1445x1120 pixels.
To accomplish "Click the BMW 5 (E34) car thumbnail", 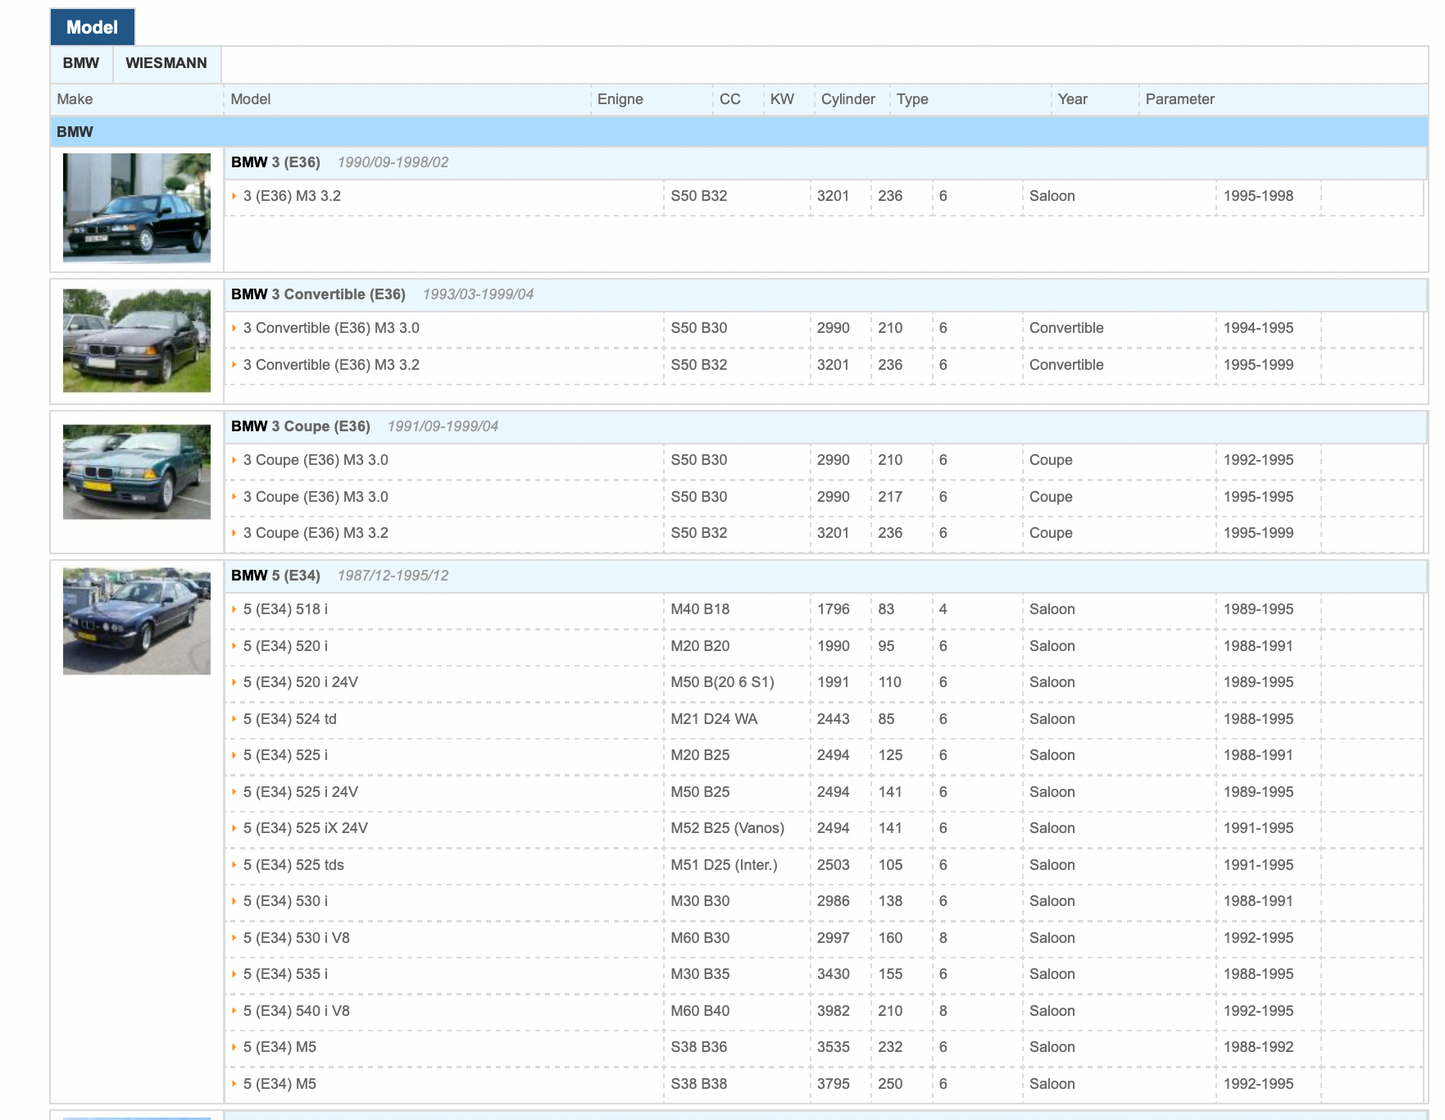I will (x=137, y=621).
